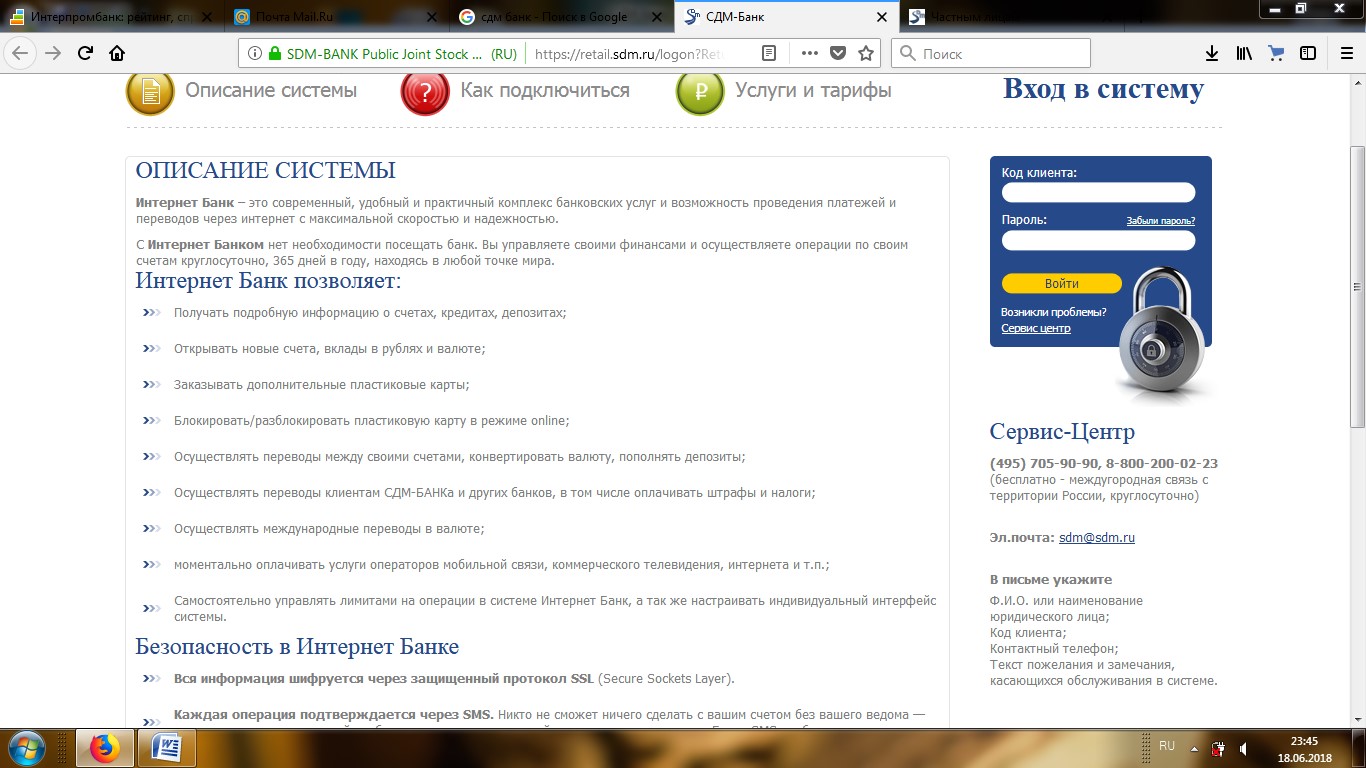1366x768 pixels.
Task: Open Word from the taskbar
Action: 165,748
